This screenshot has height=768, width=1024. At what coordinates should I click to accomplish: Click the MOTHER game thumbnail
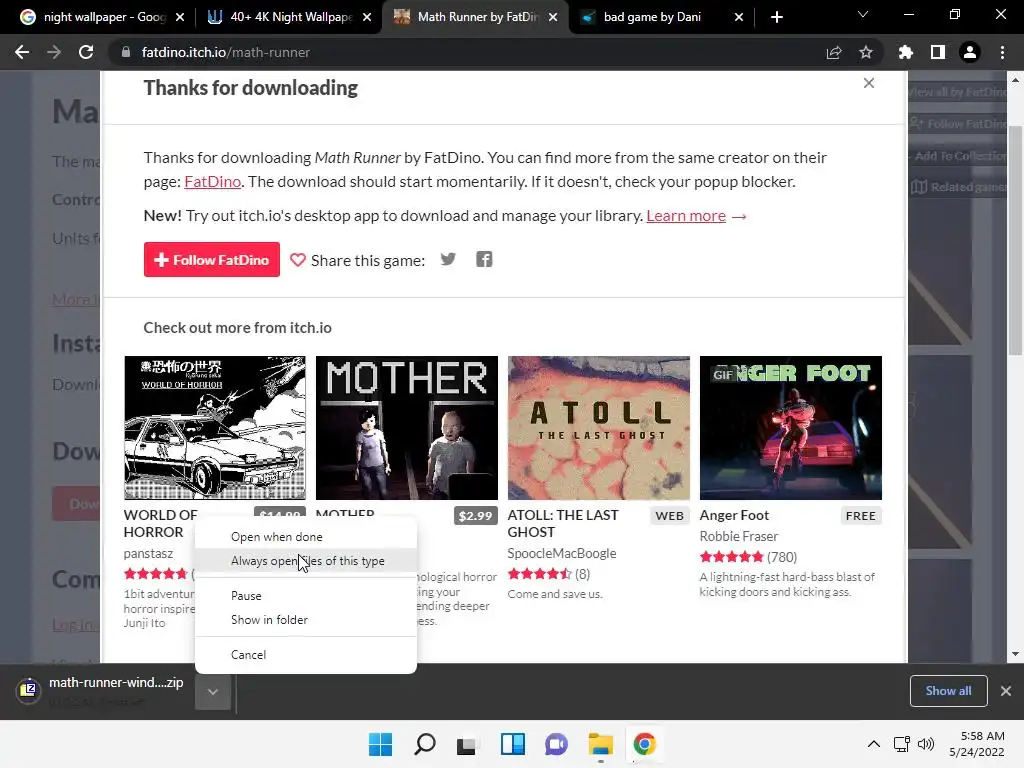pyautogui.click(x=407, y=428)
